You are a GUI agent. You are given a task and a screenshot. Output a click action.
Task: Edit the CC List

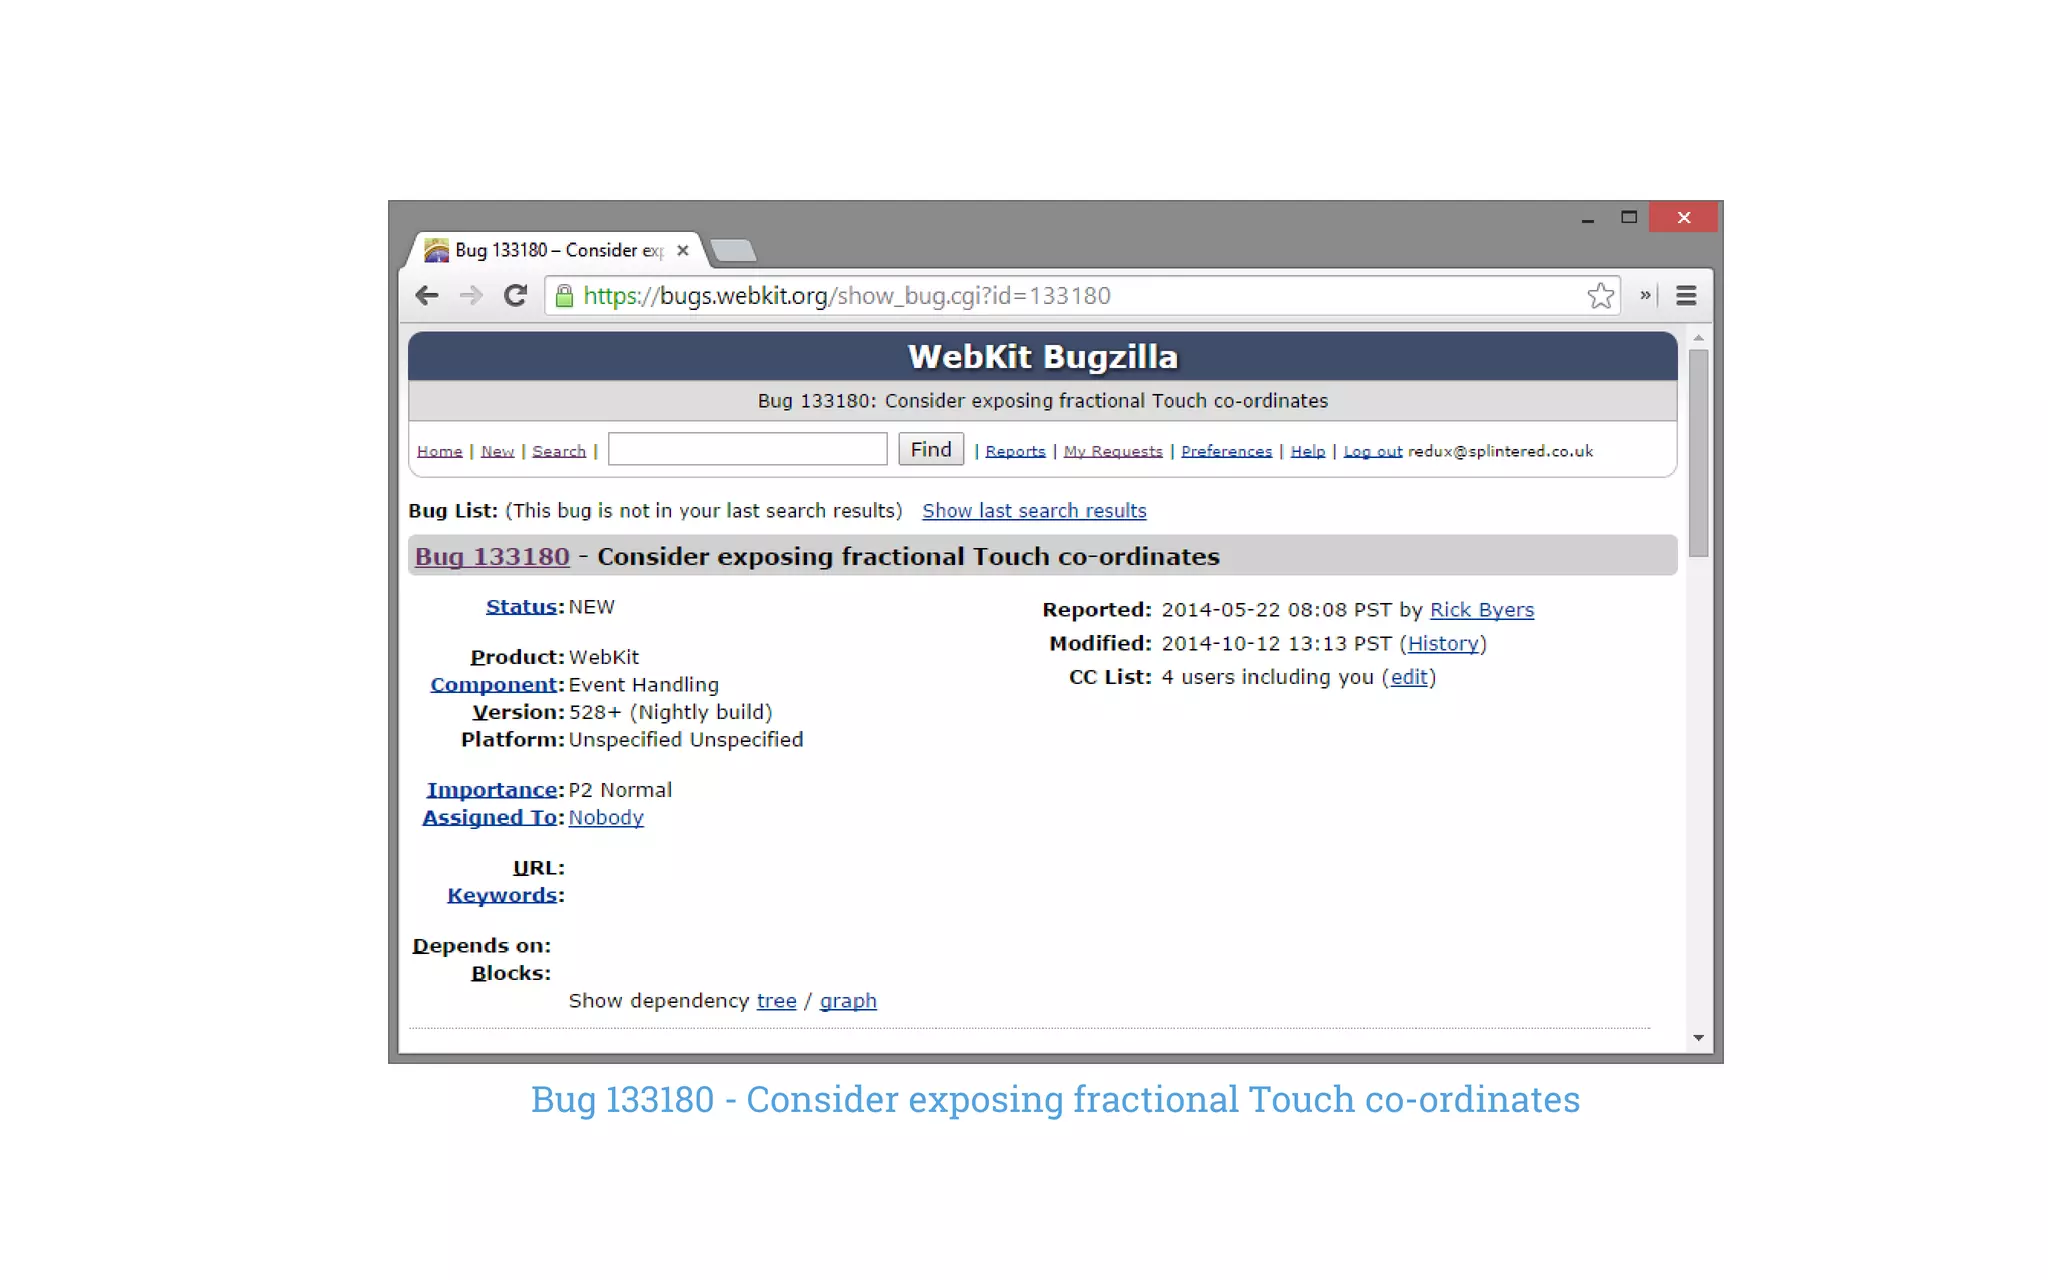pos(1409,678)
